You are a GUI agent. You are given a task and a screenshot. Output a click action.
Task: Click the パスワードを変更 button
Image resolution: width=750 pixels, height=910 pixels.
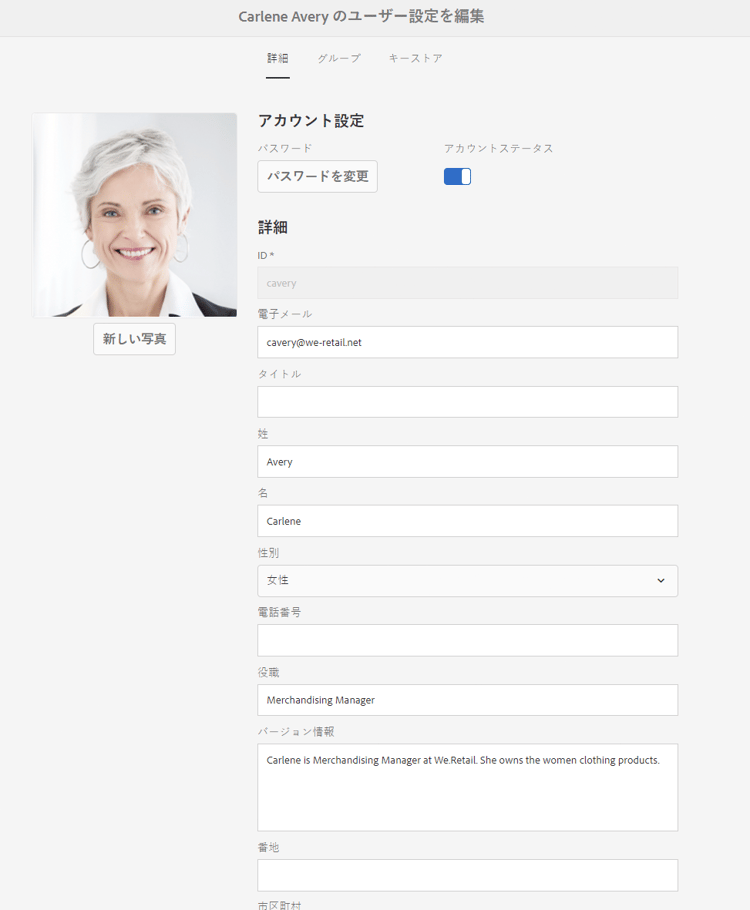pos(318,176)
